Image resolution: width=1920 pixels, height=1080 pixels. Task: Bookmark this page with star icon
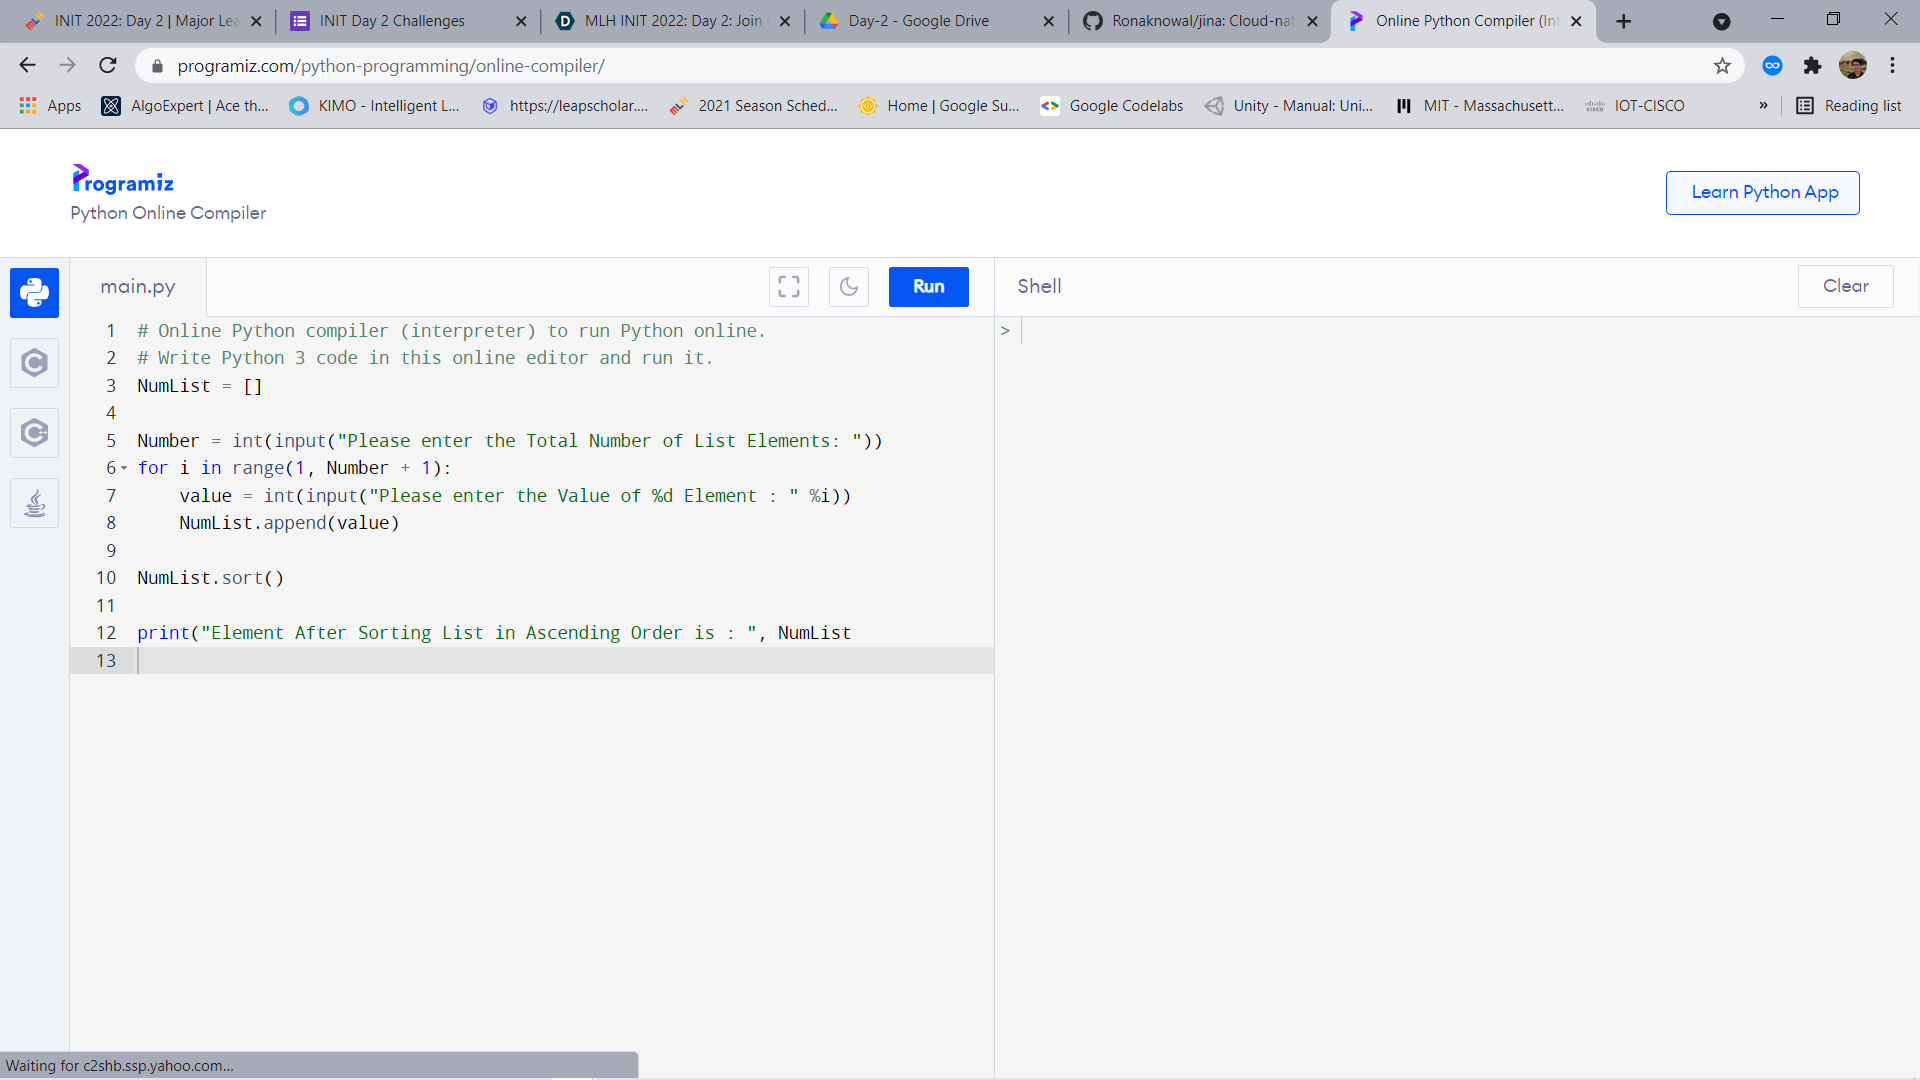pyautogui.click(x=1722, y=66)
